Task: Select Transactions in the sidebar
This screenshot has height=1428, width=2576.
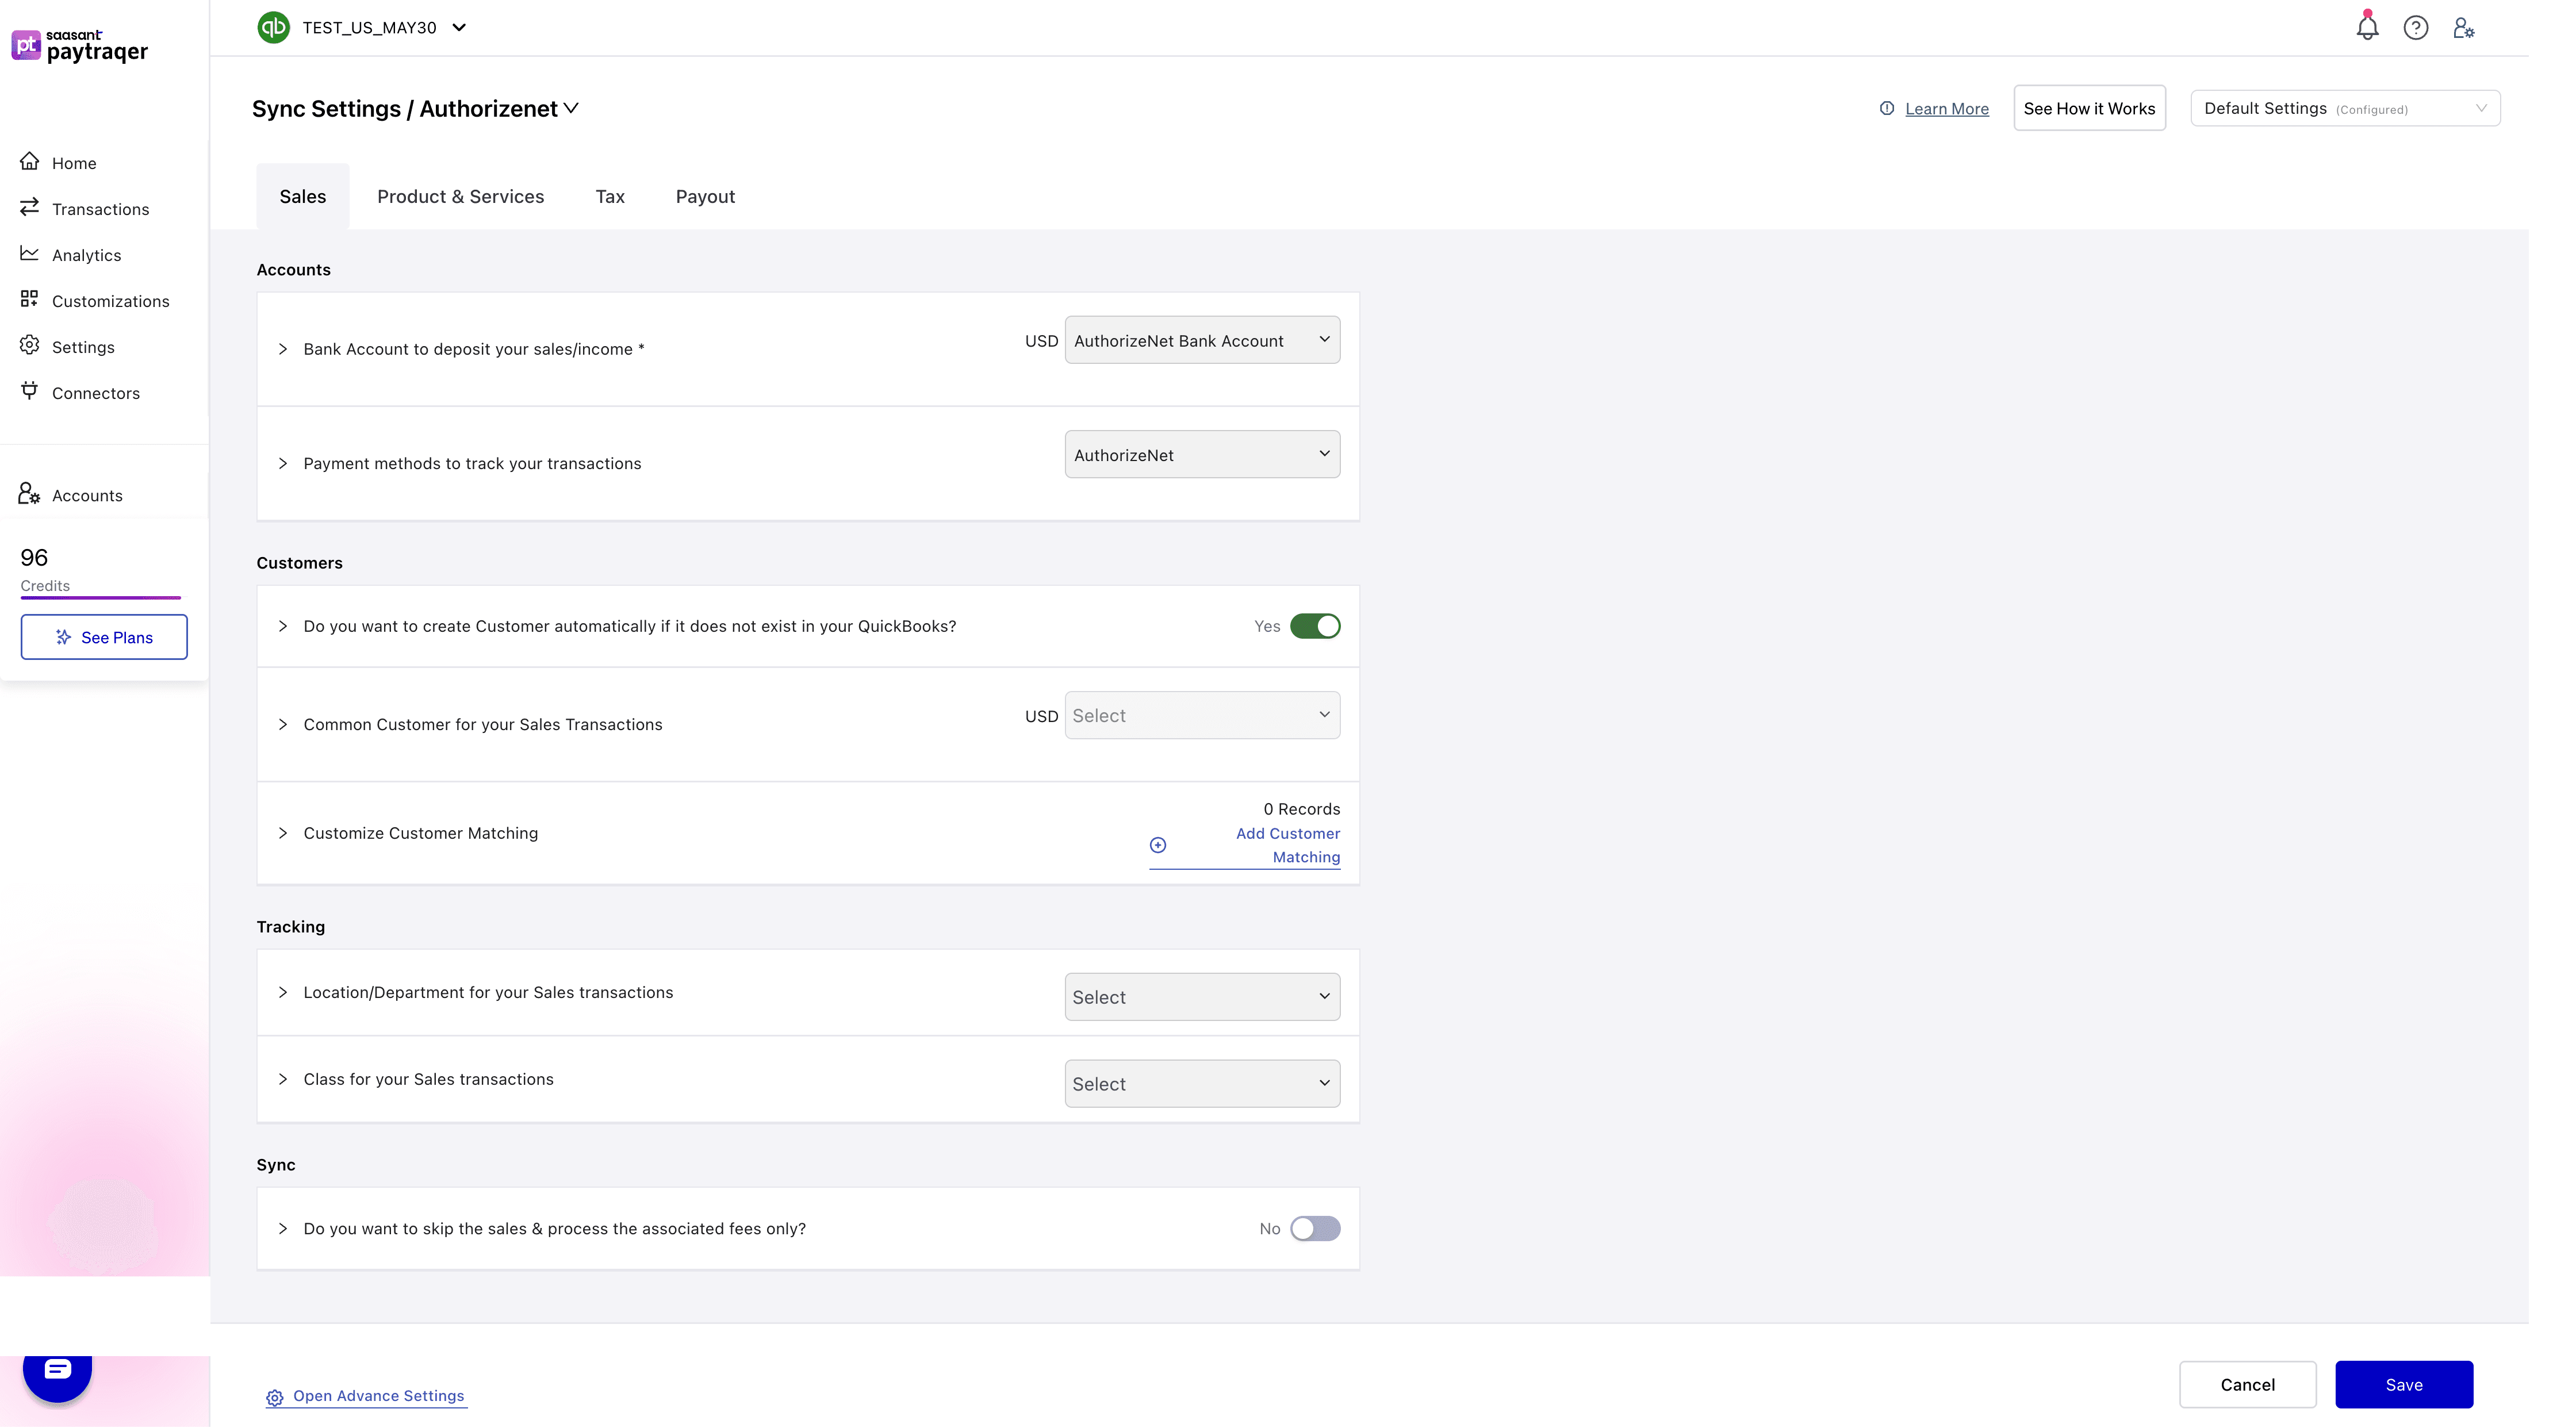Action: tap(100, 208)
